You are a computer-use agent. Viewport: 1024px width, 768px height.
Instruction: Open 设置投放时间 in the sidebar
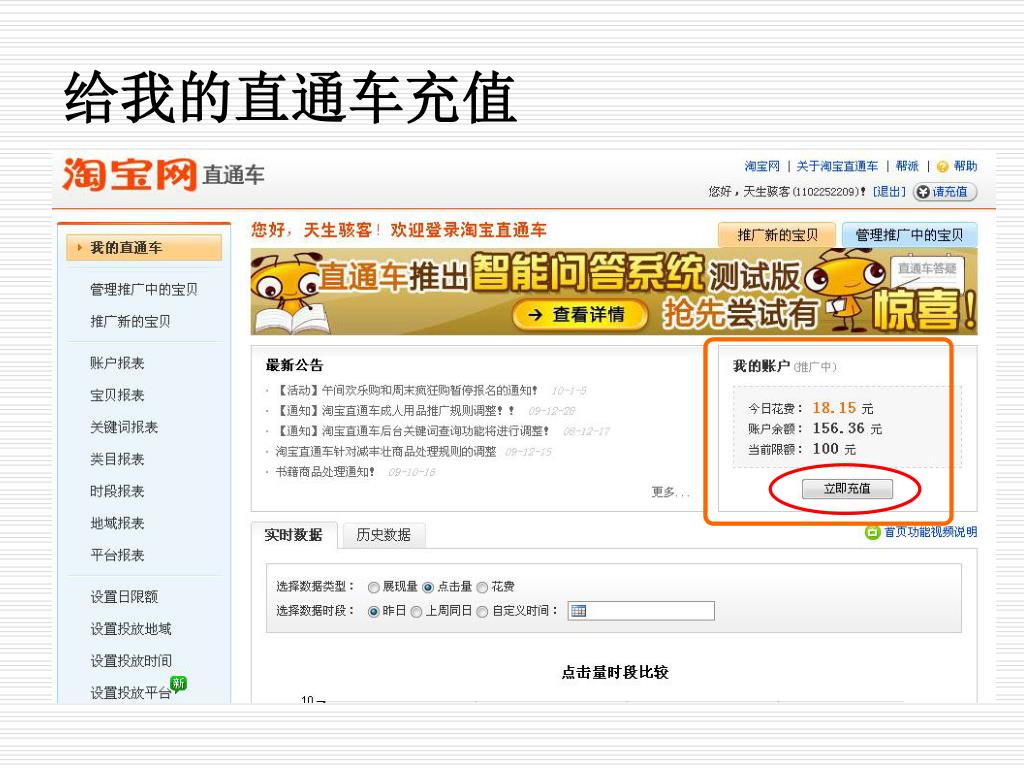tap(131, 661)
